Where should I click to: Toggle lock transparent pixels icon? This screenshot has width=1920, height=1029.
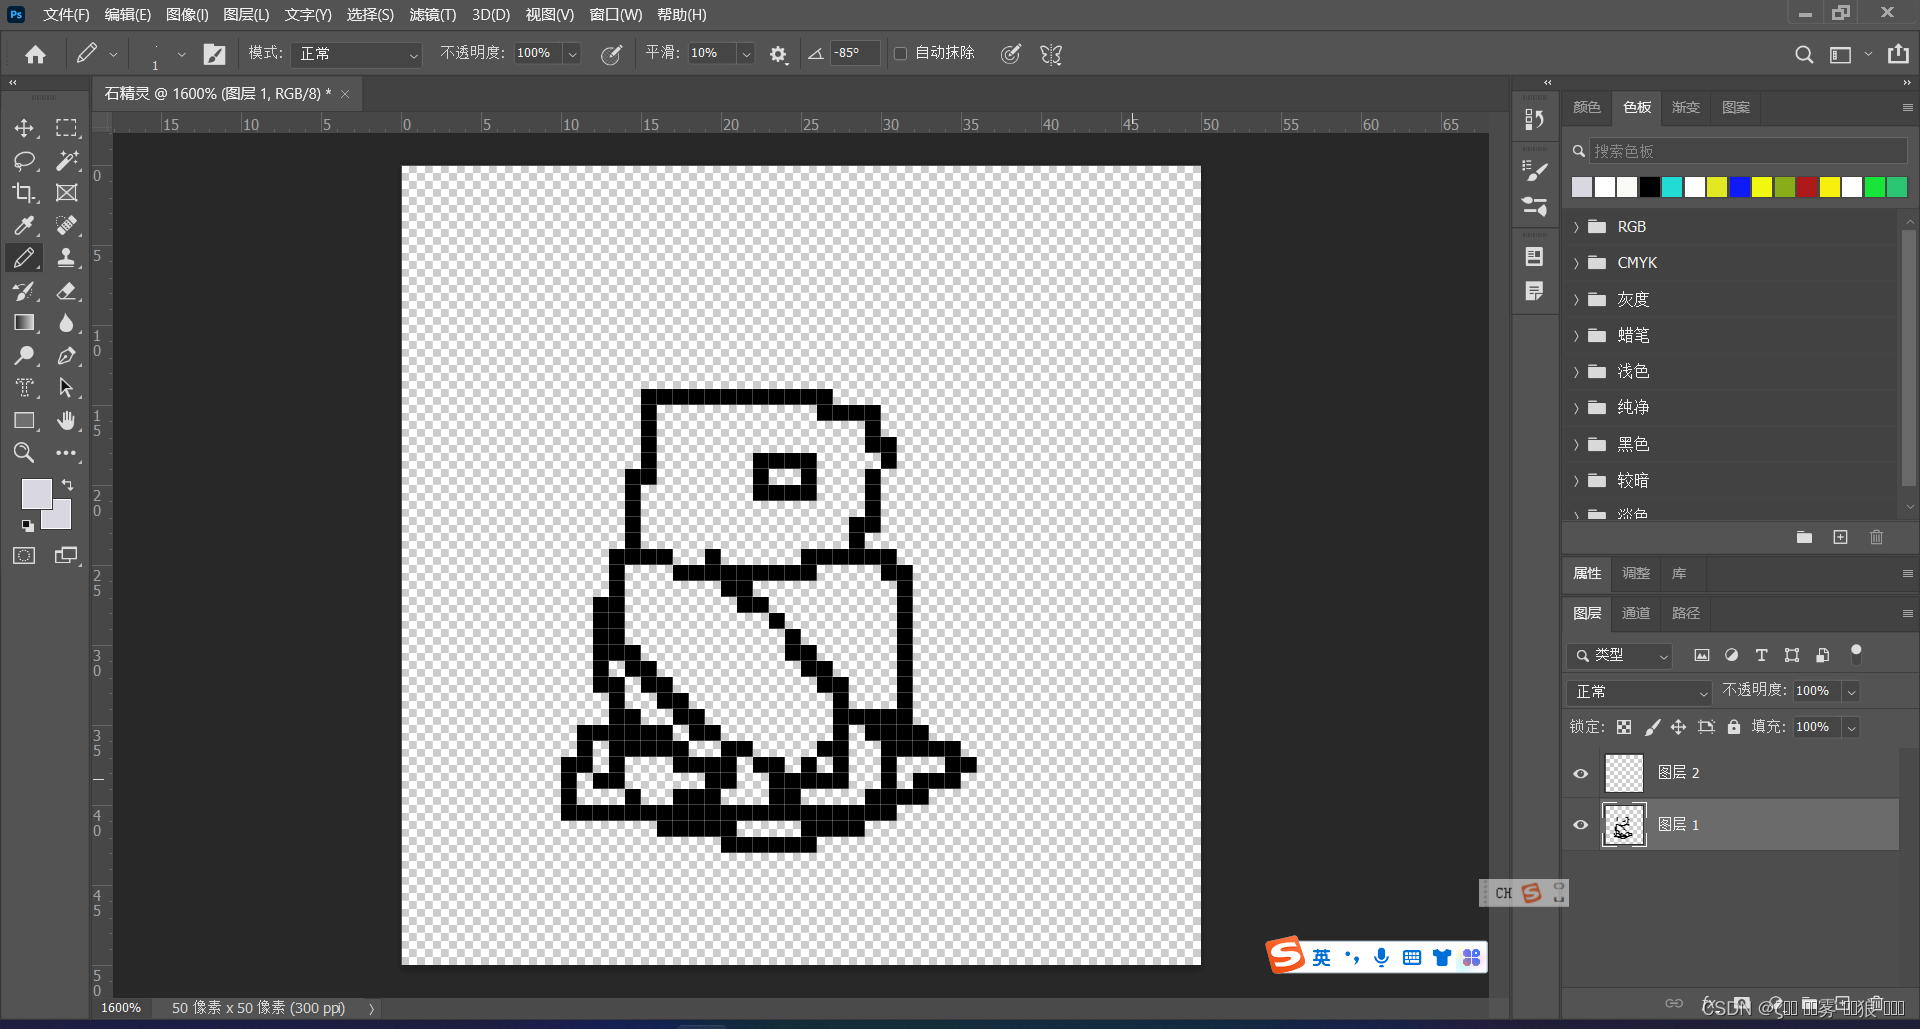(x=1624, y=727)
